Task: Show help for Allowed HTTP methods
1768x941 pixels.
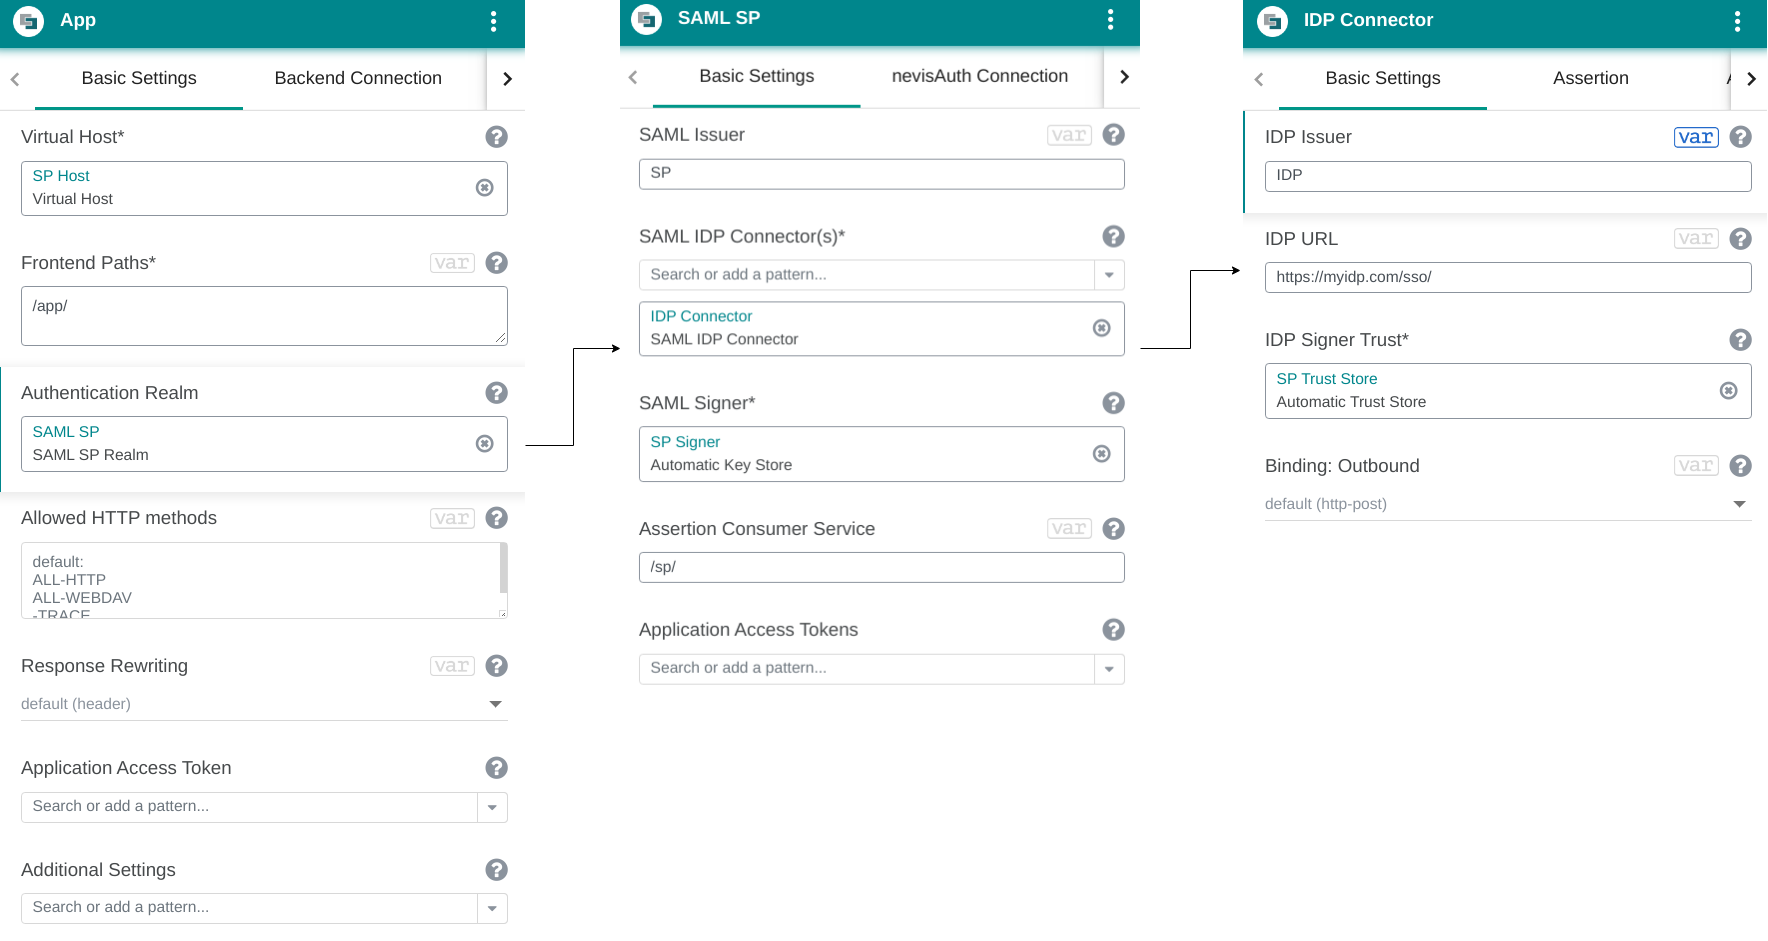Action: point(496,518)
